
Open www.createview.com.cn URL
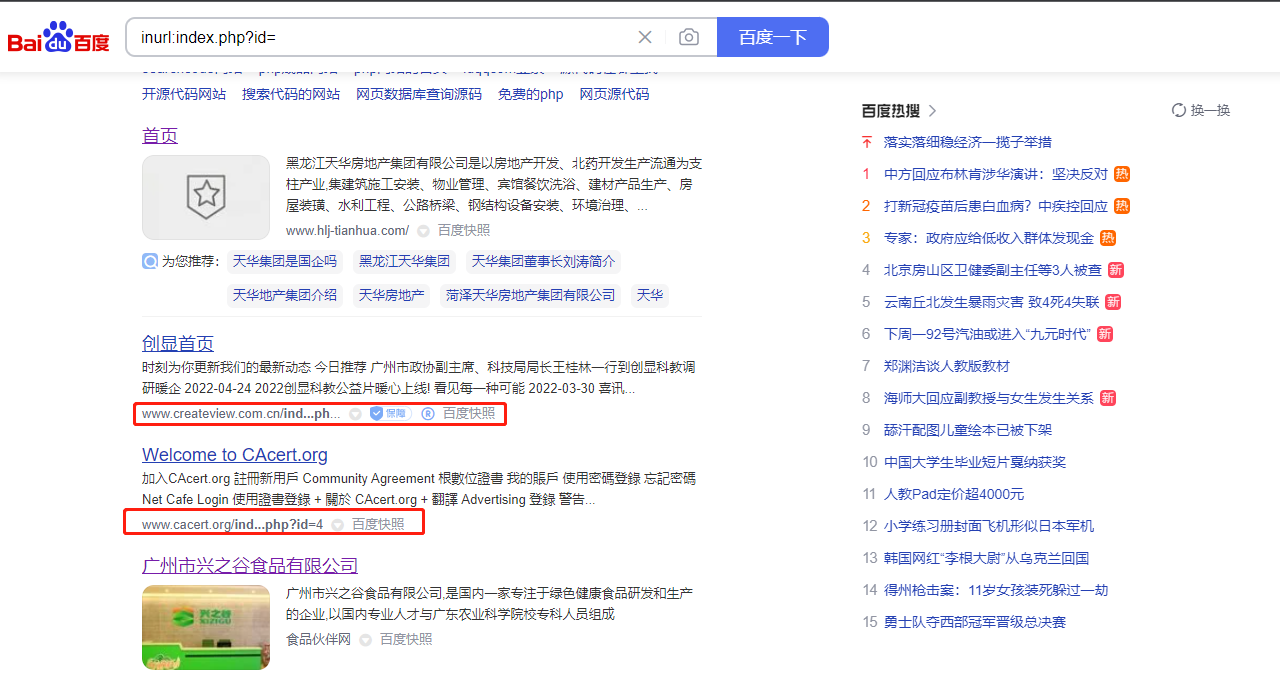pos(241,413)
